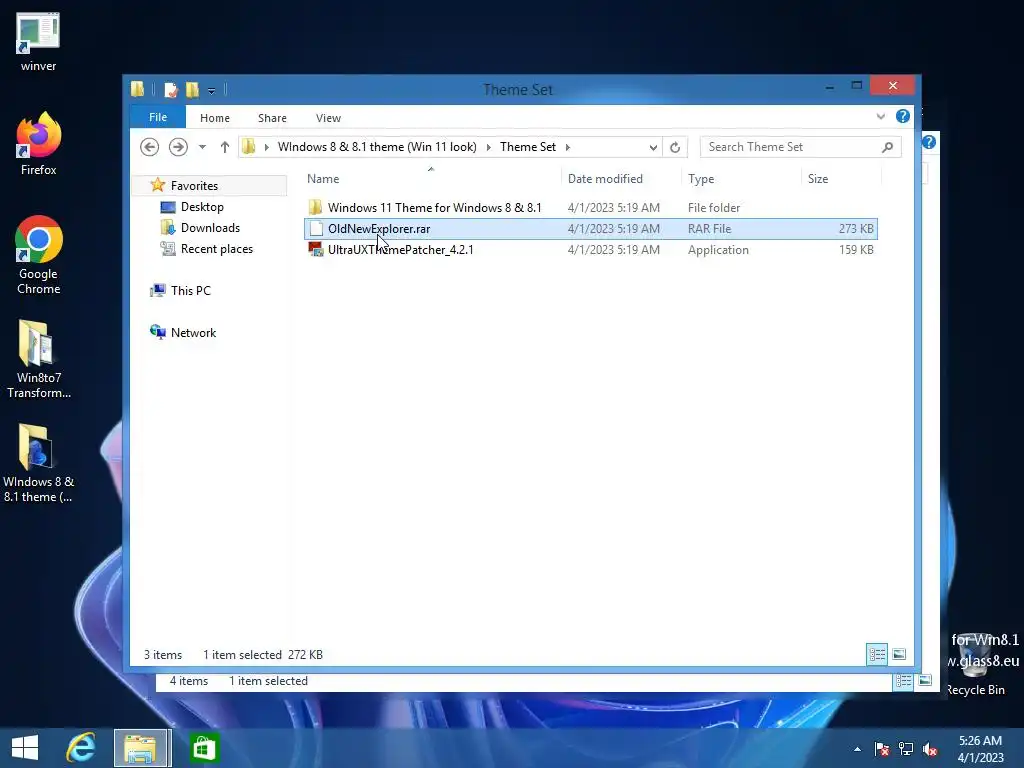Click Help icon of the background window
The width and height of the screenshot is (1024, 768).
click(929, 142)
